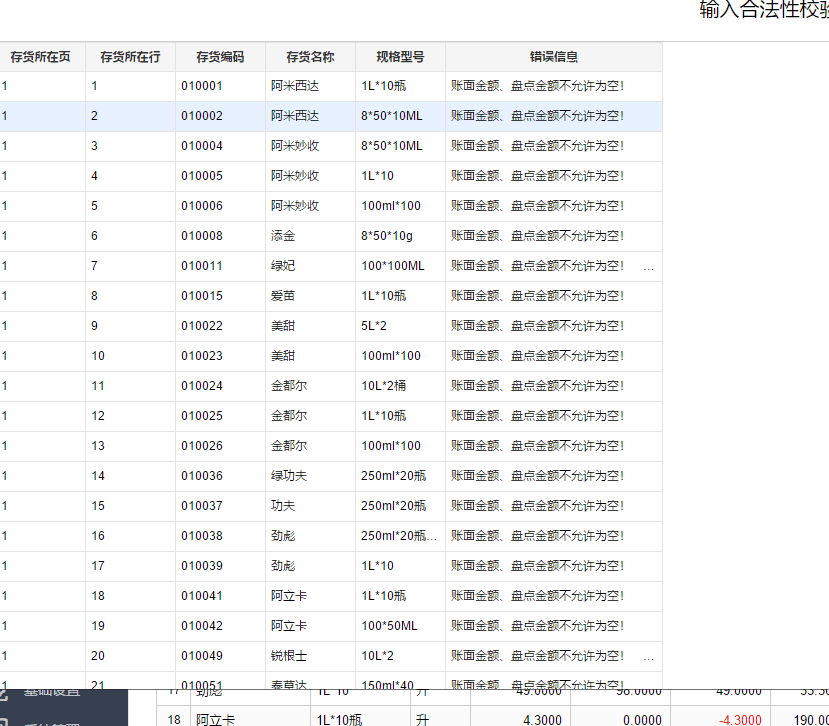Pick inventory code 010026

pyautogui.click(x=202, y=446)
